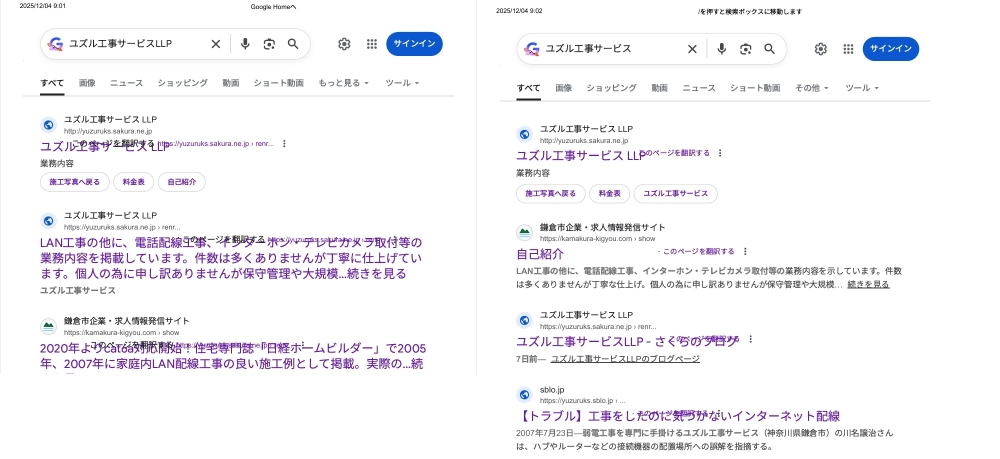Click the サインイン button in the right window
Viewport: 1000px width, 459px height.
point(890,49)
